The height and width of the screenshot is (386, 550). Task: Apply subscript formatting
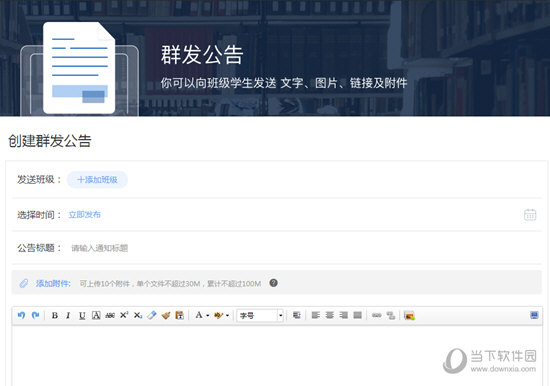[138, 315]
